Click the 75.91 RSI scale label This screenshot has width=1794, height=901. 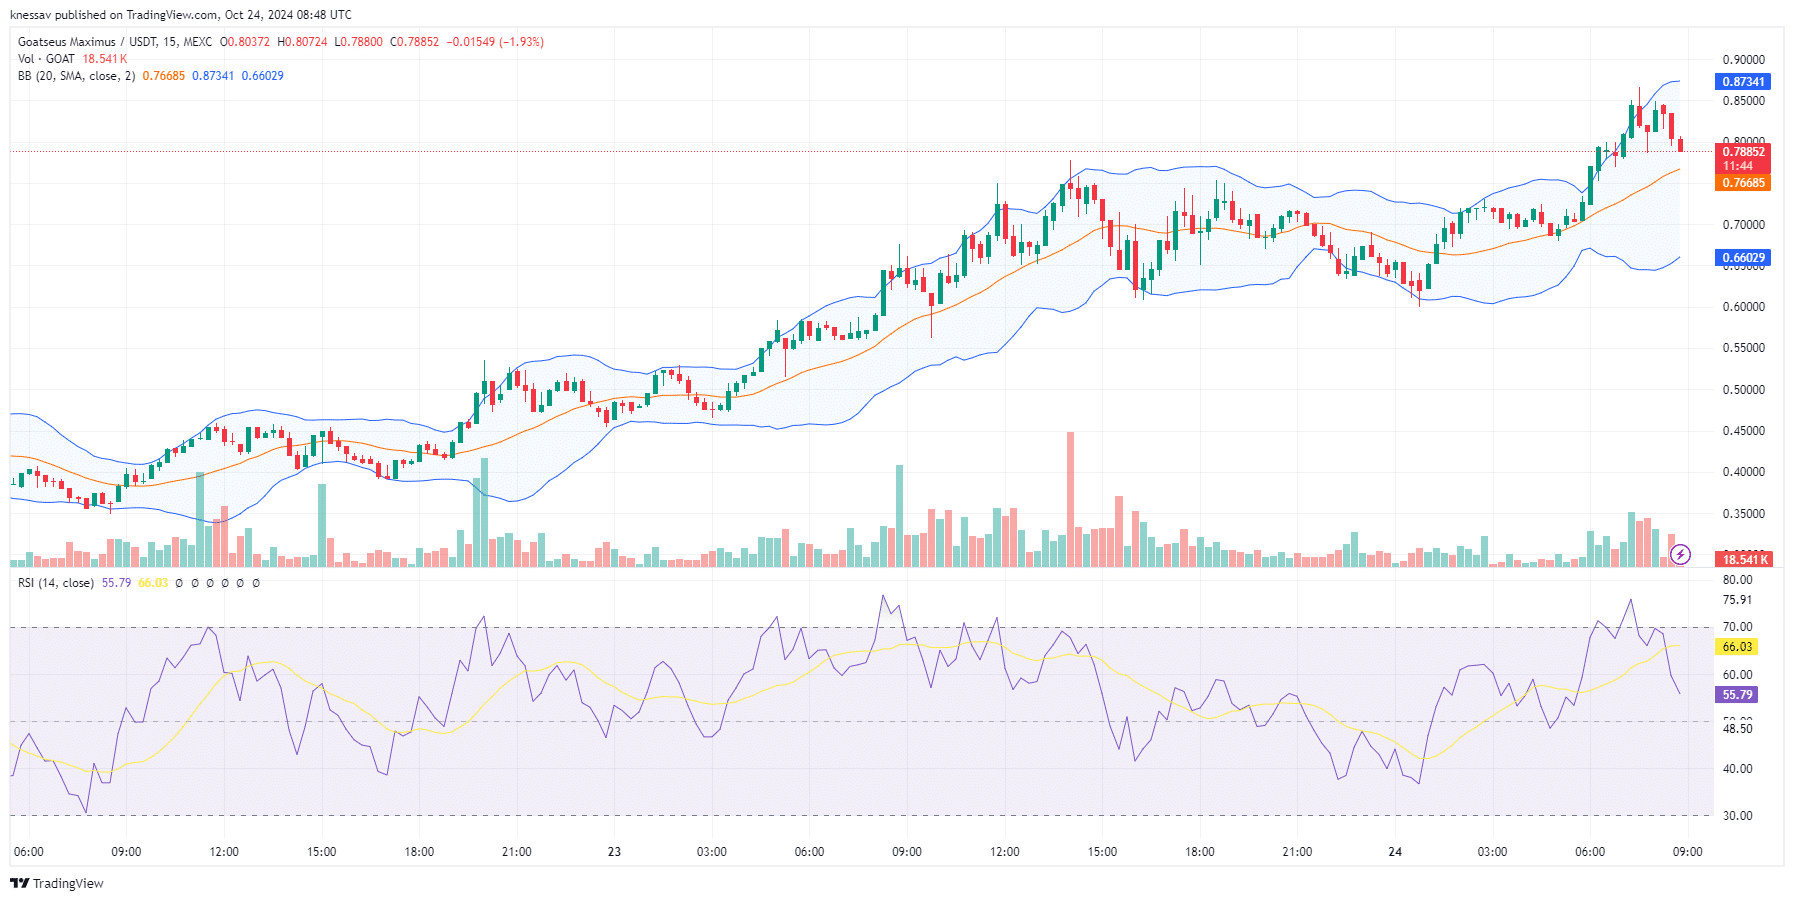click(1737, 600)
